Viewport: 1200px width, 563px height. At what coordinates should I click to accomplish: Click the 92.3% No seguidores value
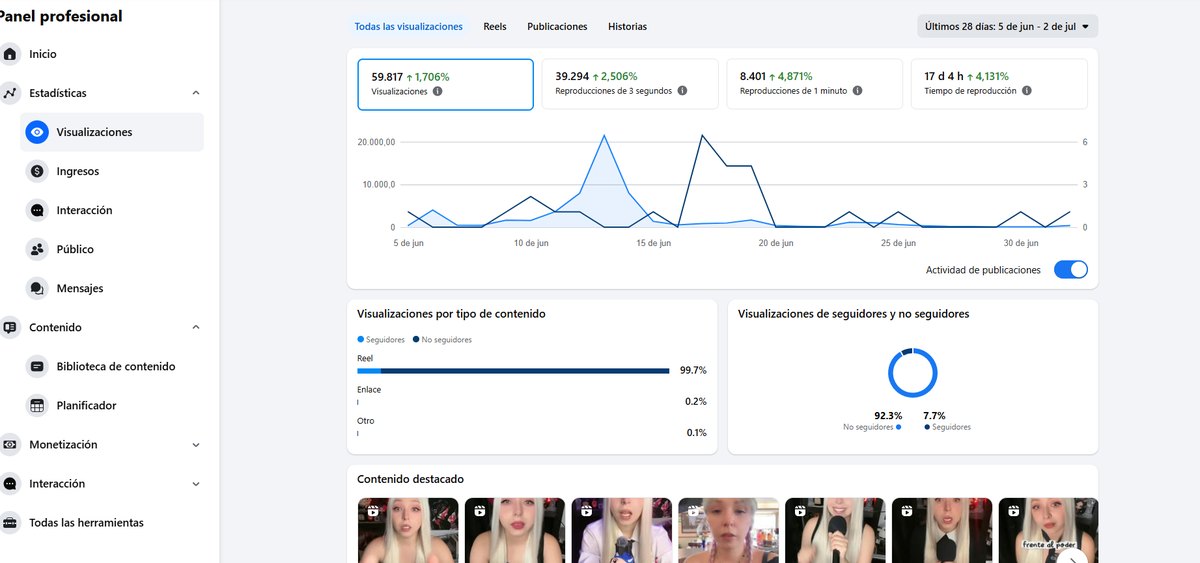click(x=888, y=415)
